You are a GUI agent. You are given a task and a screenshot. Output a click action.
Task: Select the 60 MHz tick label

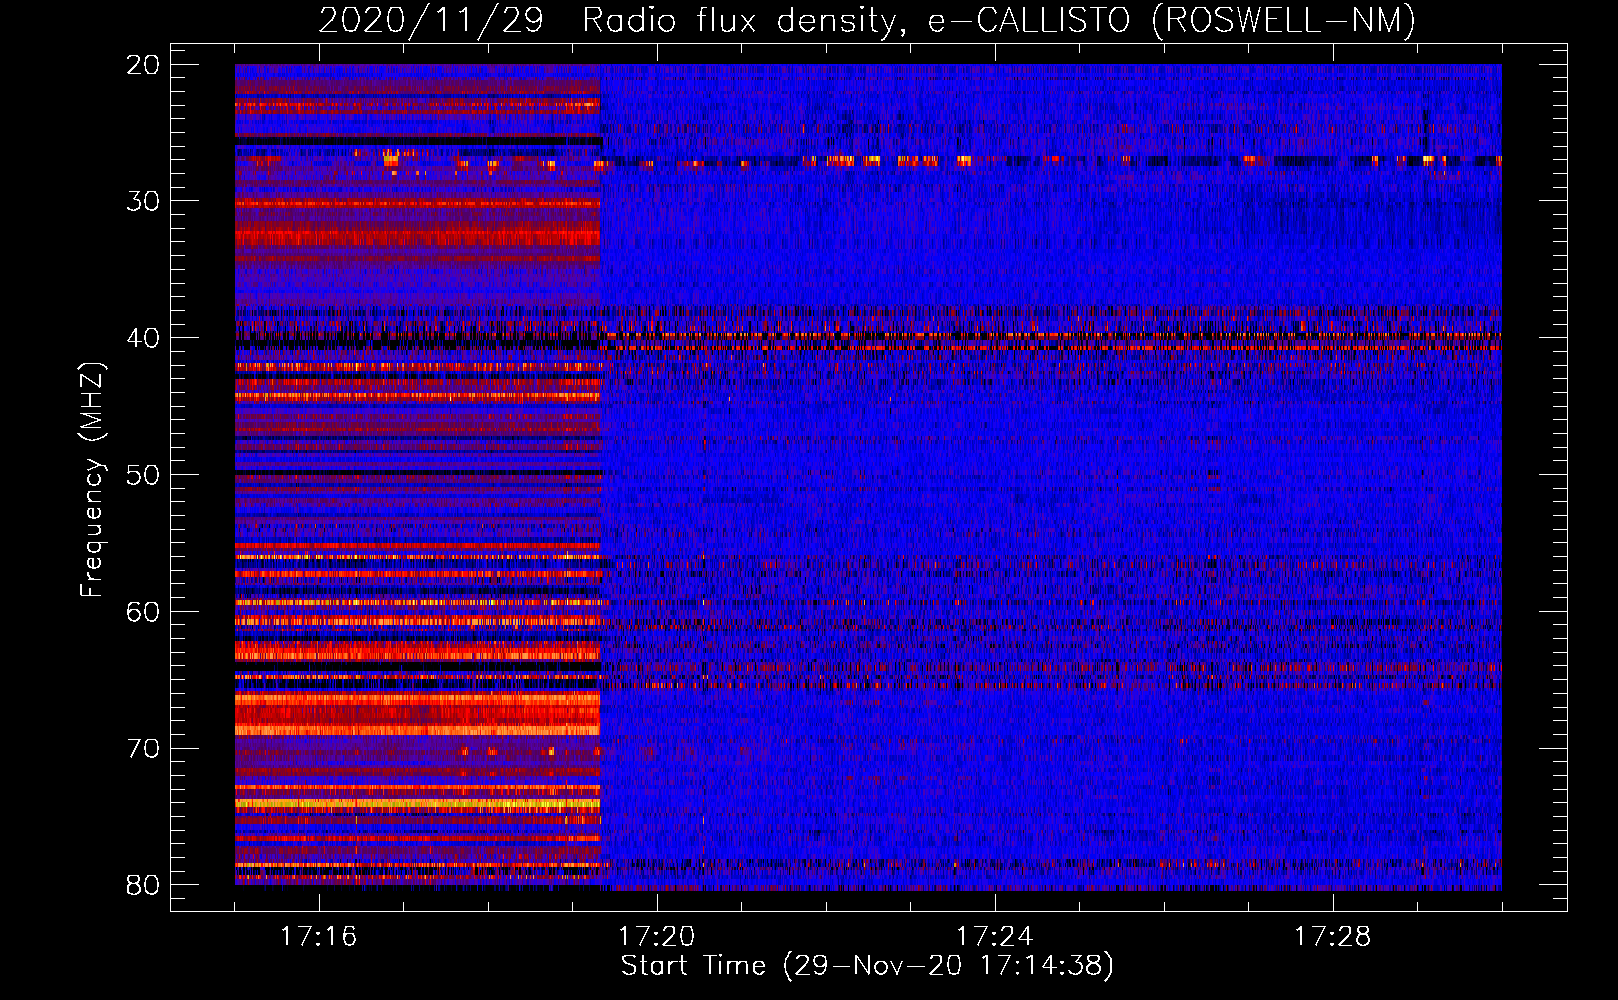point(143,611)
